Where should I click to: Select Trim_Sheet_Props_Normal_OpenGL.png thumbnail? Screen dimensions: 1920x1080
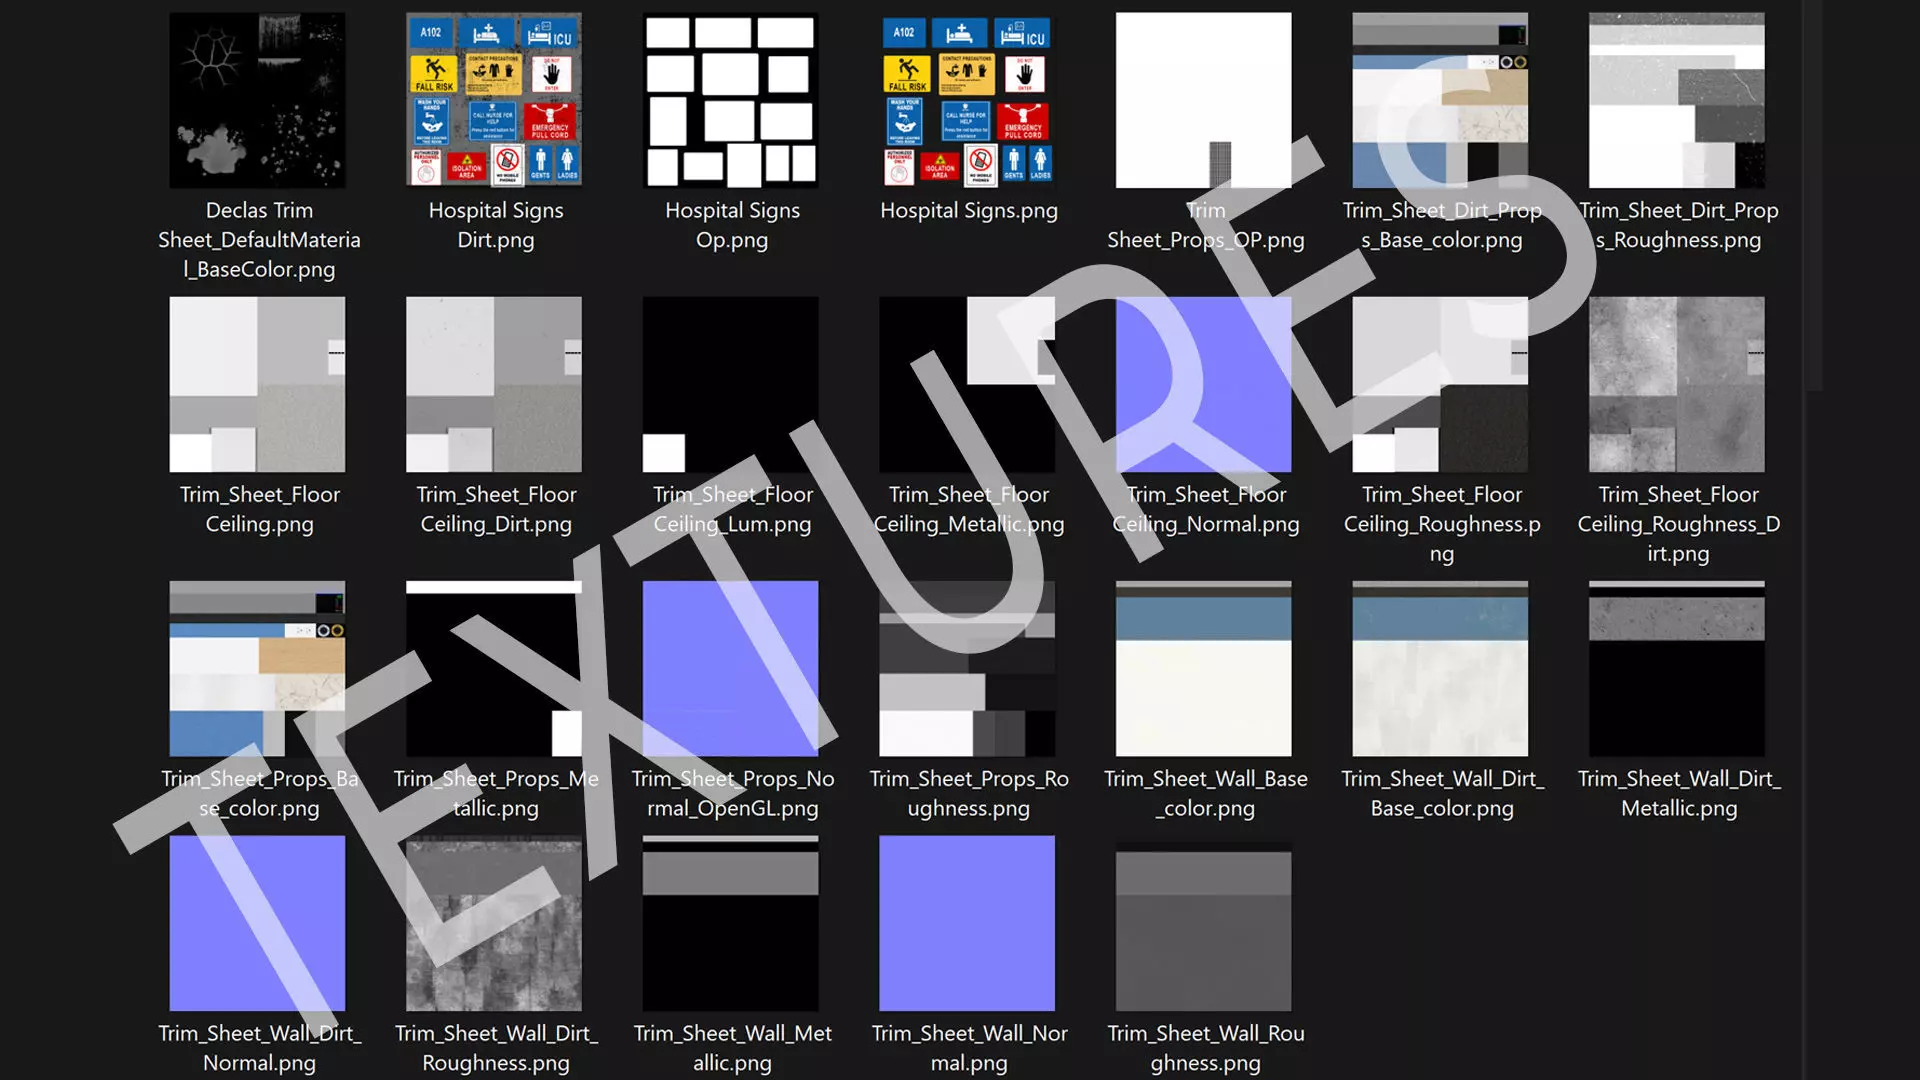(x=731, y=668)
